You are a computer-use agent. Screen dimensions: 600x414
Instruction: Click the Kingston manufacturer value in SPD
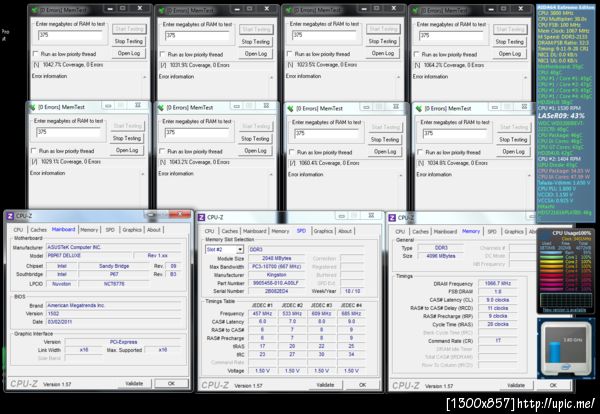277,275
